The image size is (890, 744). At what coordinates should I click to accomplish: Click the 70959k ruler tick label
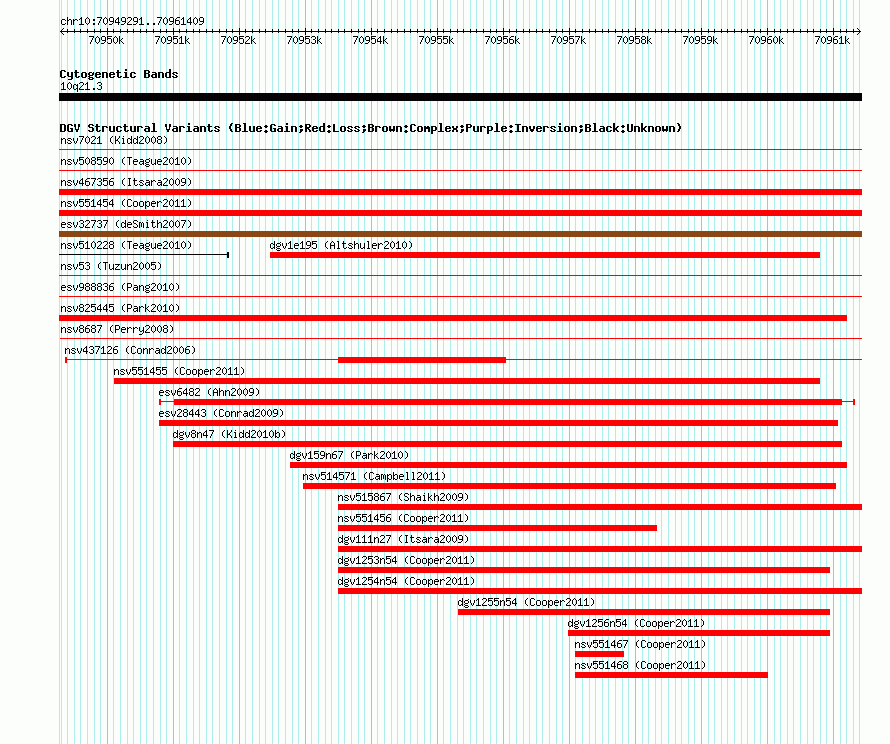[700, 40]
